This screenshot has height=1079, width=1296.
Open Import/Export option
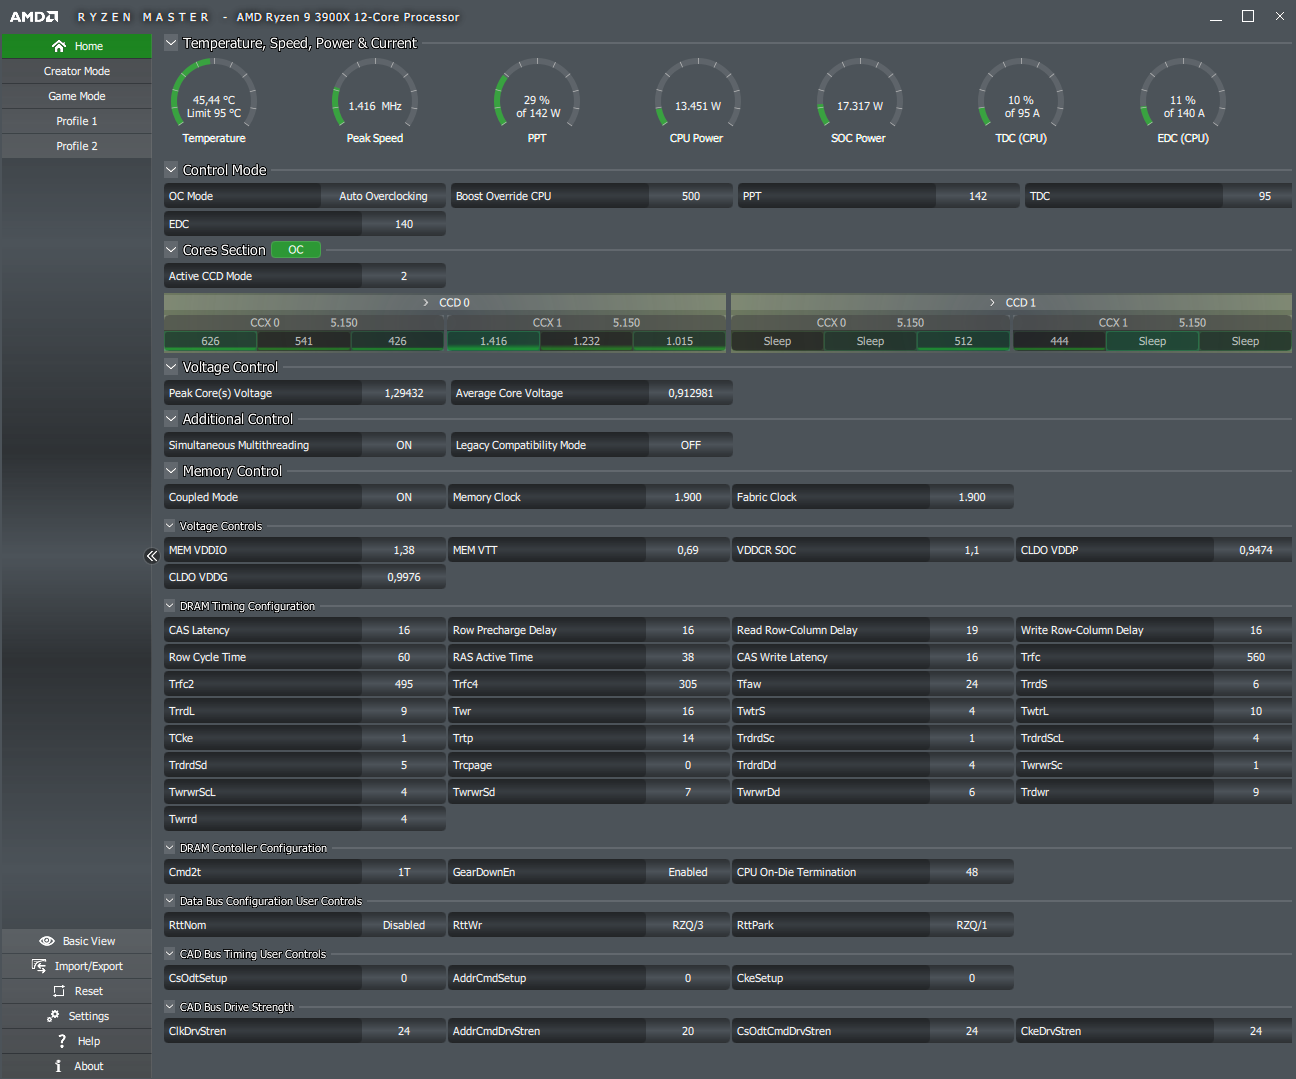click(x=77, y=966)
